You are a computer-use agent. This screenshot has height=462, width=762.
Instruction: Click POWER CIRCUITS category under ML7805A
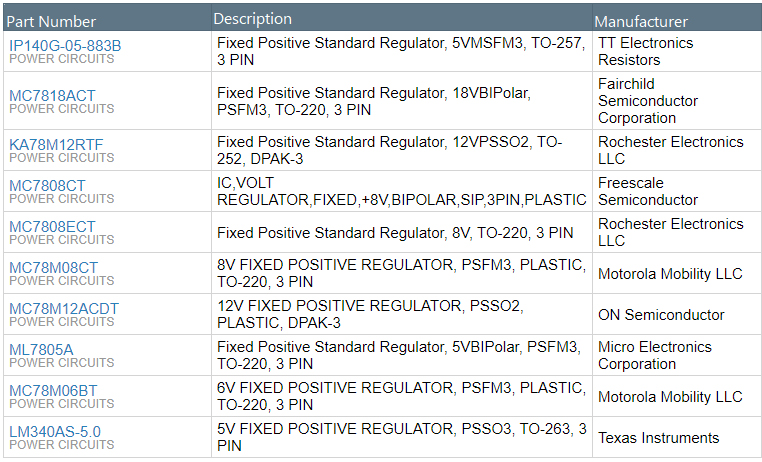(62, 362)
